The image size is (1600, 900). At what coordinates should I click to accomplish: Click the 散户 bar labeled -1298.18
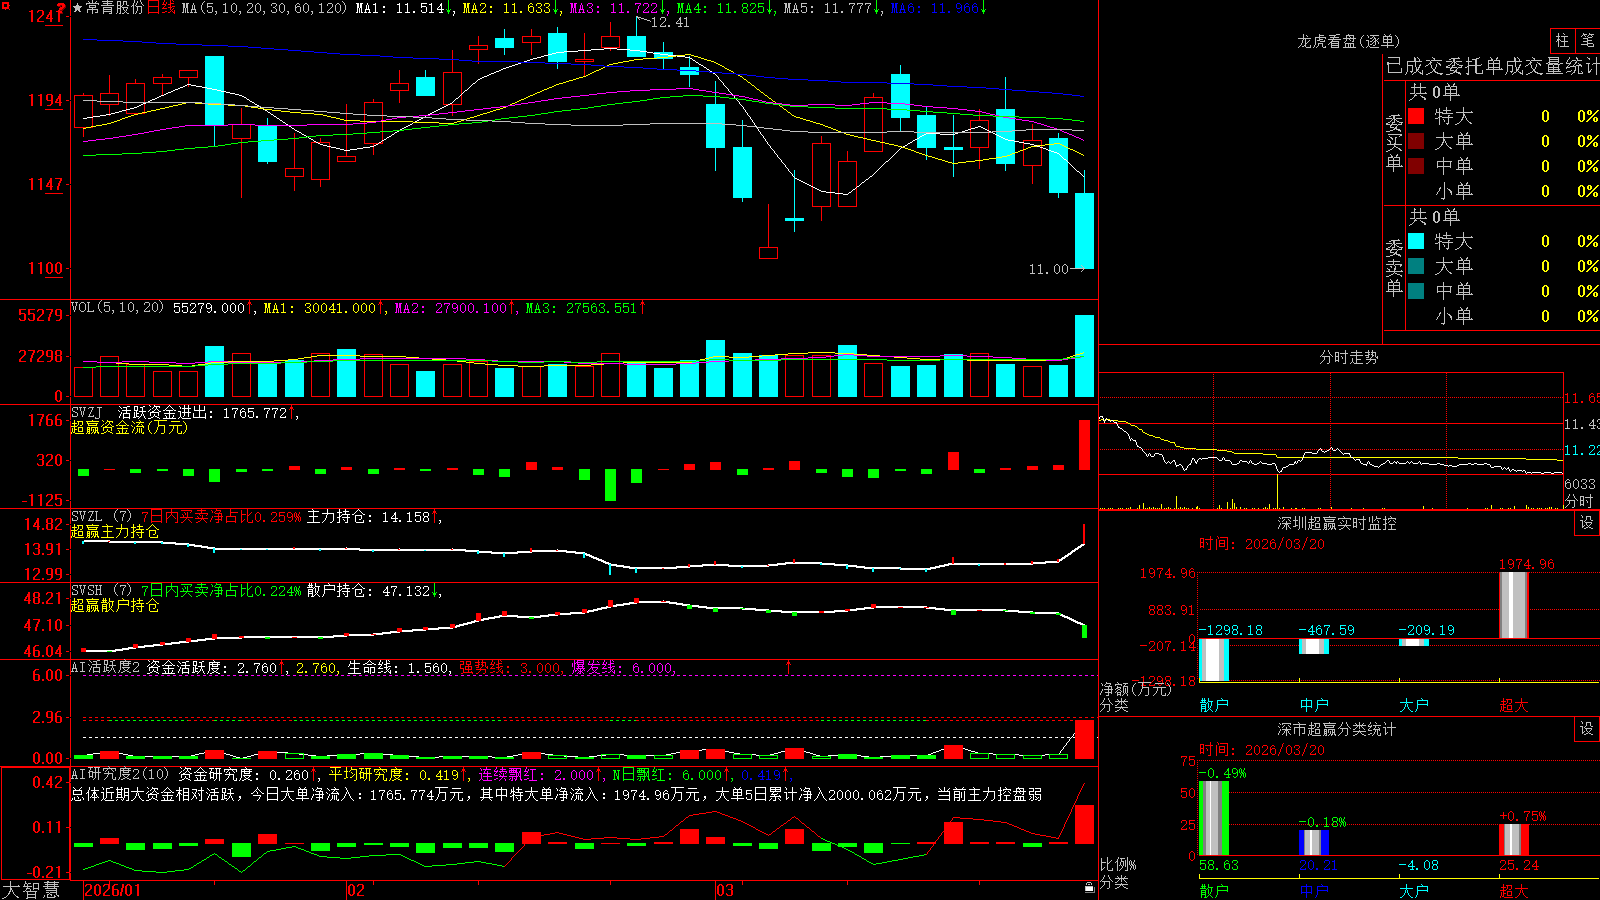1214,660
